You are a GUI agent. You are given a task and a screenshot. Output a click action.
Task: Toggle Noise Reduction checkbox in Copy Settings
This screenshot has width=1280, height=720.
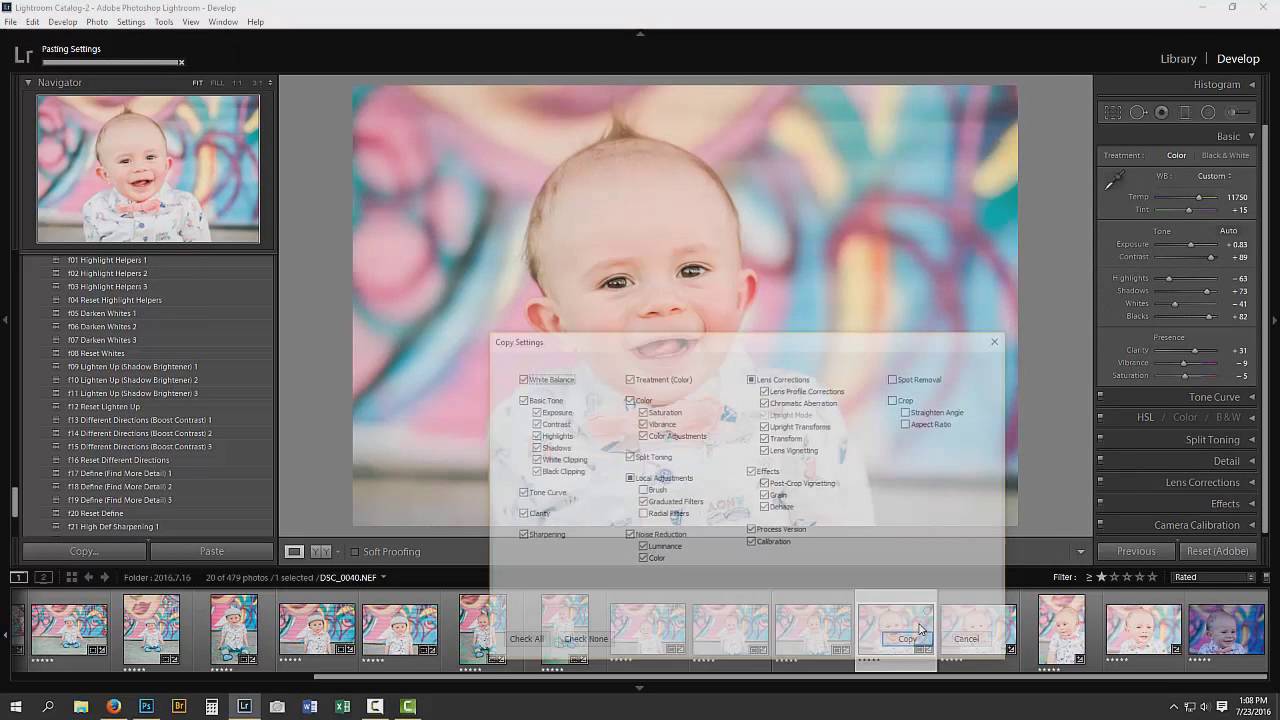coord(630,534)
